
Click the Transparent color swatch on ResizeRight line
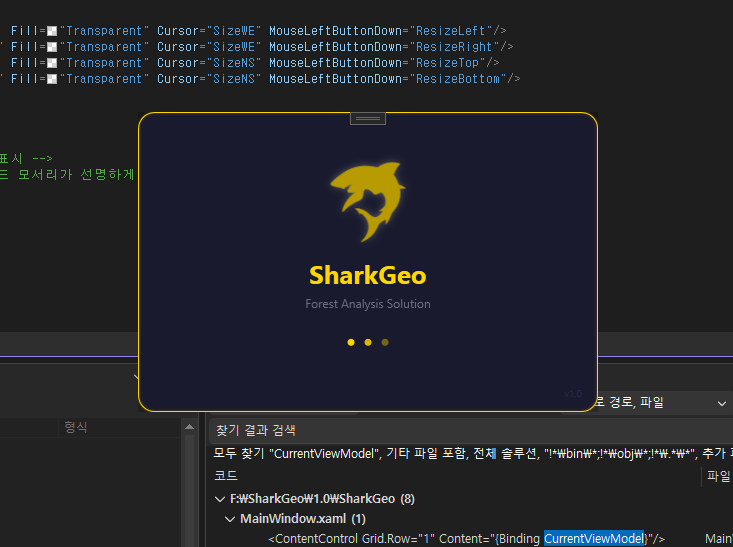[x=52, y=47]
